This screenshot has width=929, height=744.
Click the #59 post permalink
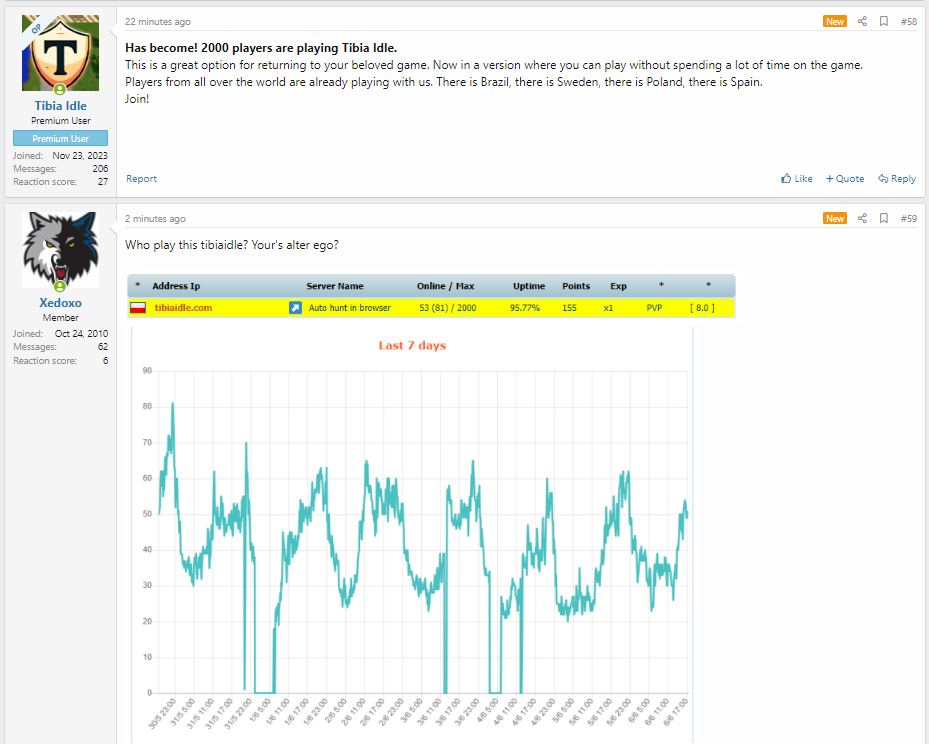point(908,218)
